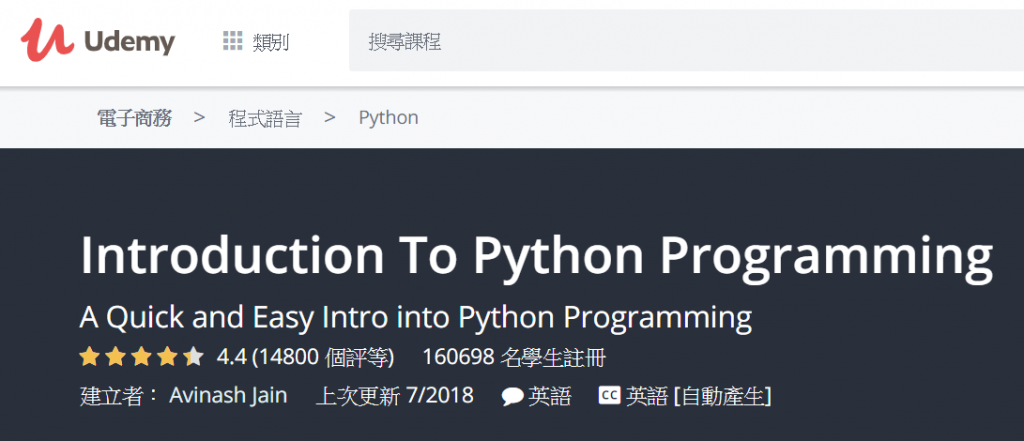Click the 上次更新 7/2018 text
The image size is (1024, 441).
click(x=394, y=396)
